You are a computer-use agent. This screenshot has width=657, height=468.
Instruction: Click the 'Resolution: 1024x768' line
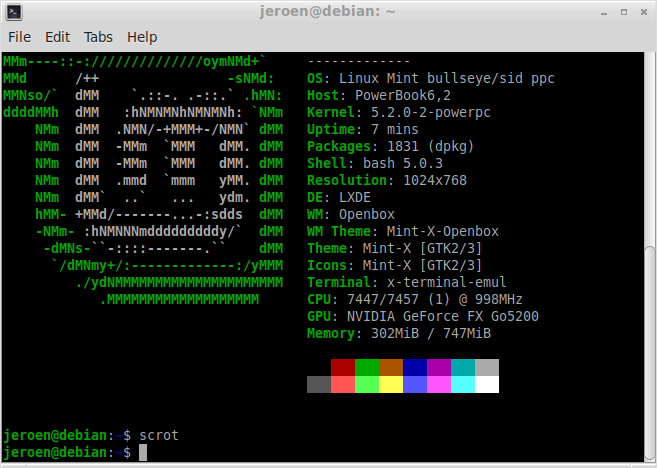(x=387, y=180)
